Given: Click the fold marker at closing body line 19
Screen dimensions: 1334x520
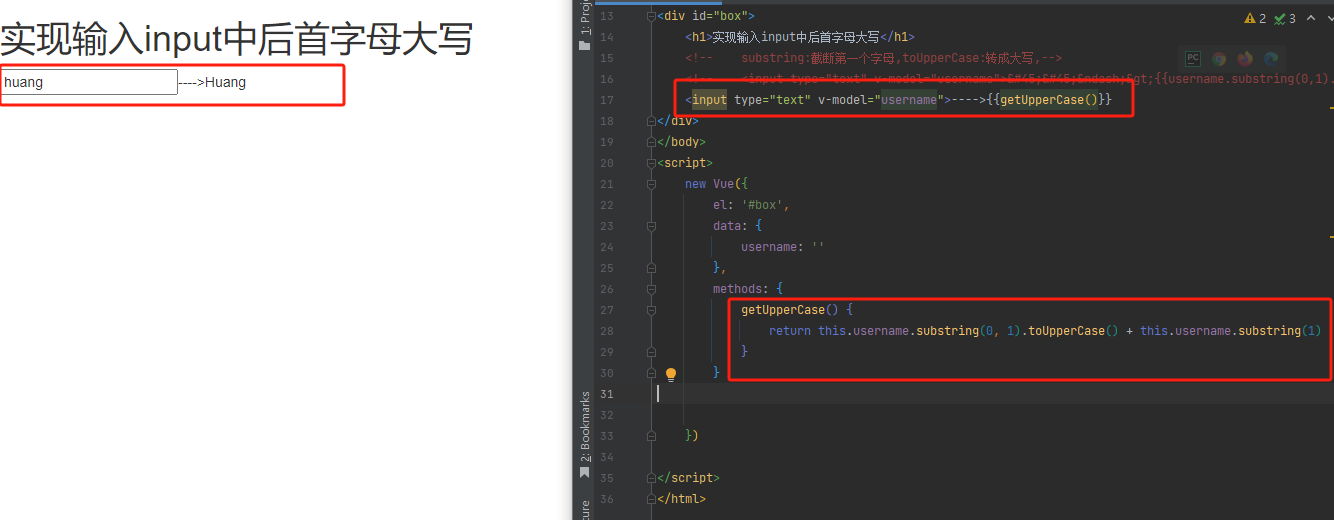Looking at the screenshot, I should point(652,142).
